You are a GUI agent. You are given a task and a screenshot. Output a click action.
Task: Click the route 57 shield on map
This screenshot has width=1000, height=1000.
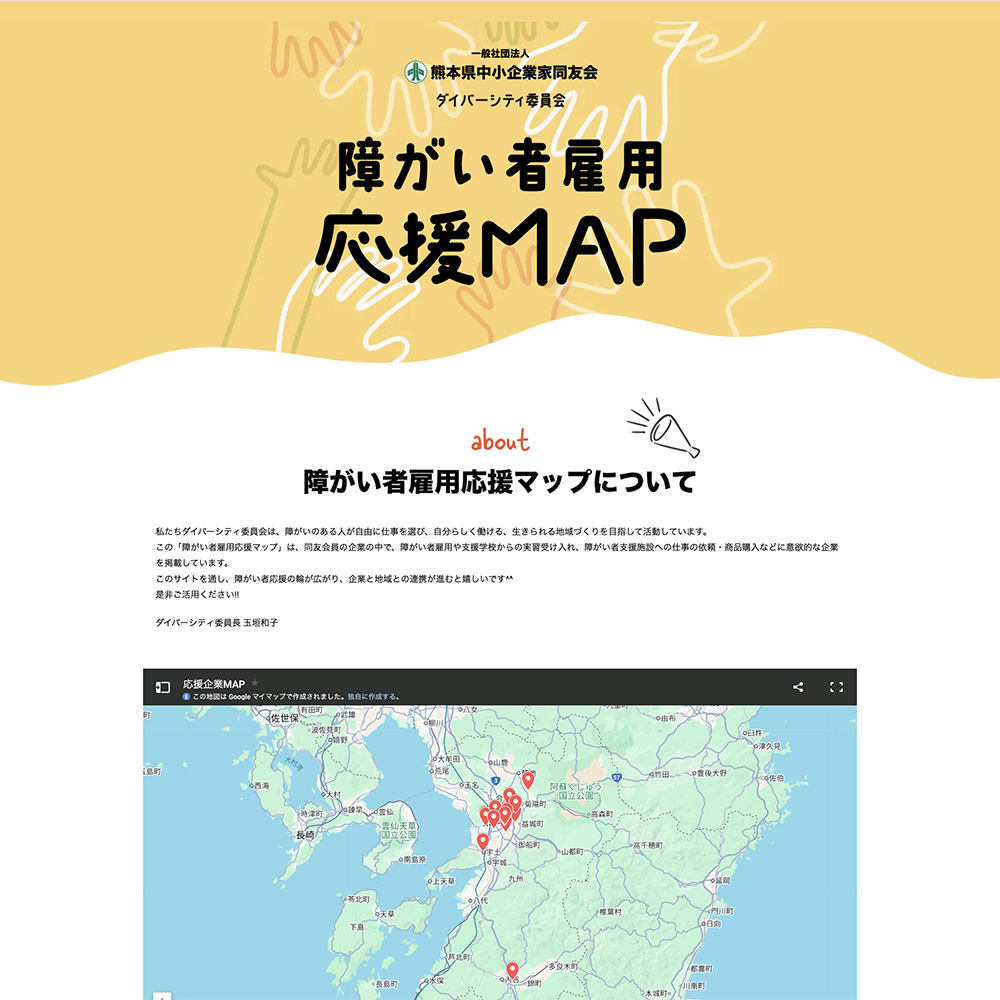coord(617,776)
